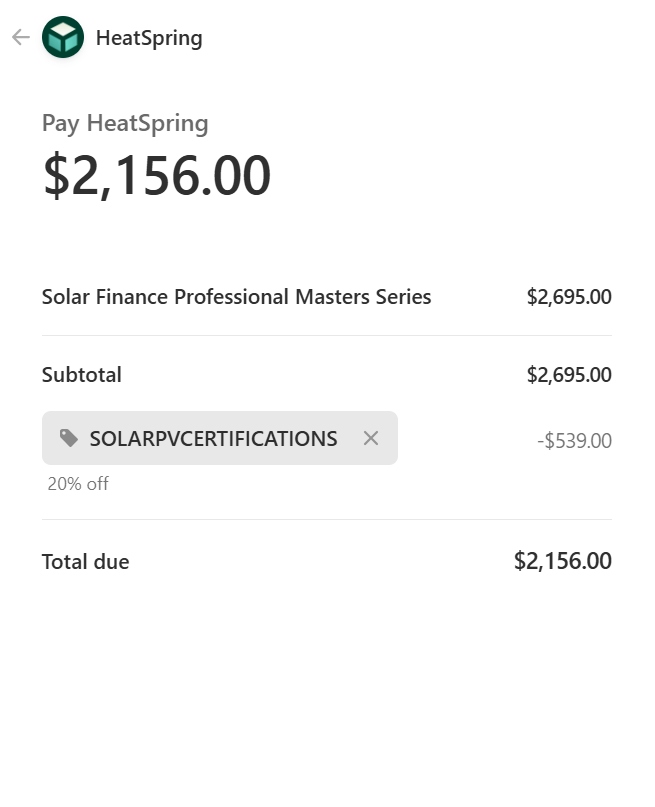Click the HeatSpring merchant name in header
The width and height of the screenshot is (655, 807).
(149, 38)
